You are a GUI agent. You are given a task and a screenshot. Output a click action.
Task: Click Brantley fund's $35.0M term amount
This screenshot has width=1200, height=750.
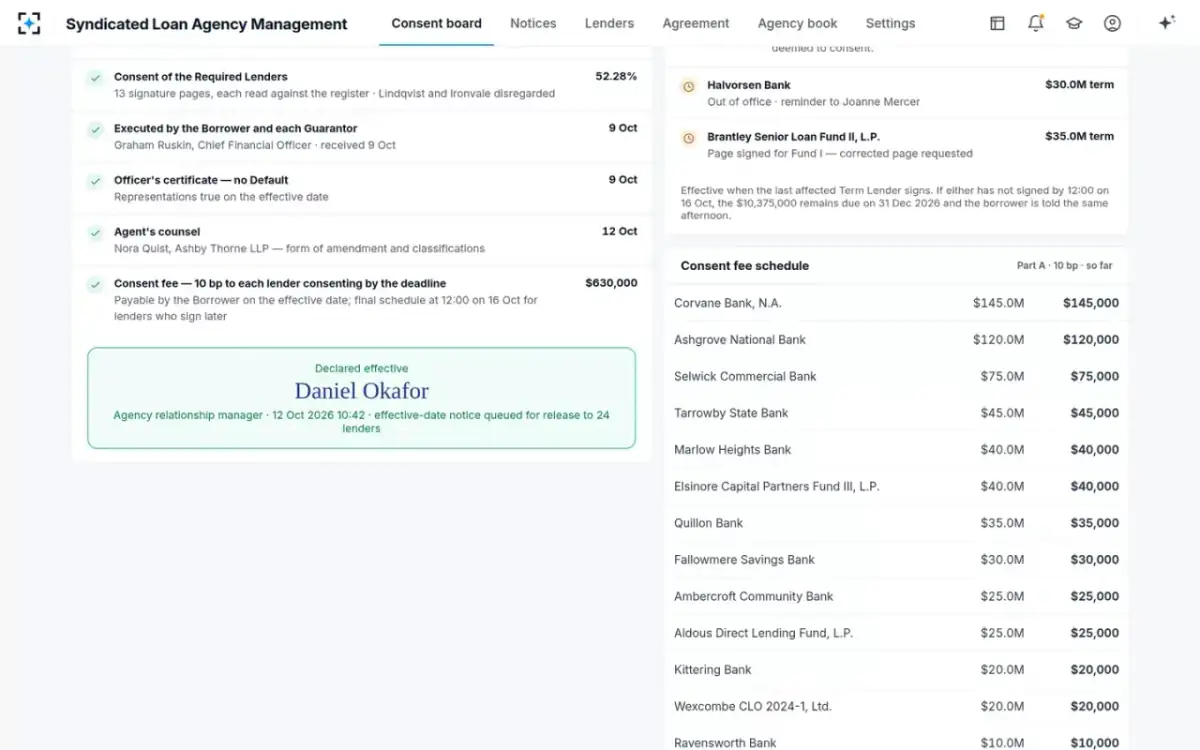pyautogui.click(x=1079, y=136)
